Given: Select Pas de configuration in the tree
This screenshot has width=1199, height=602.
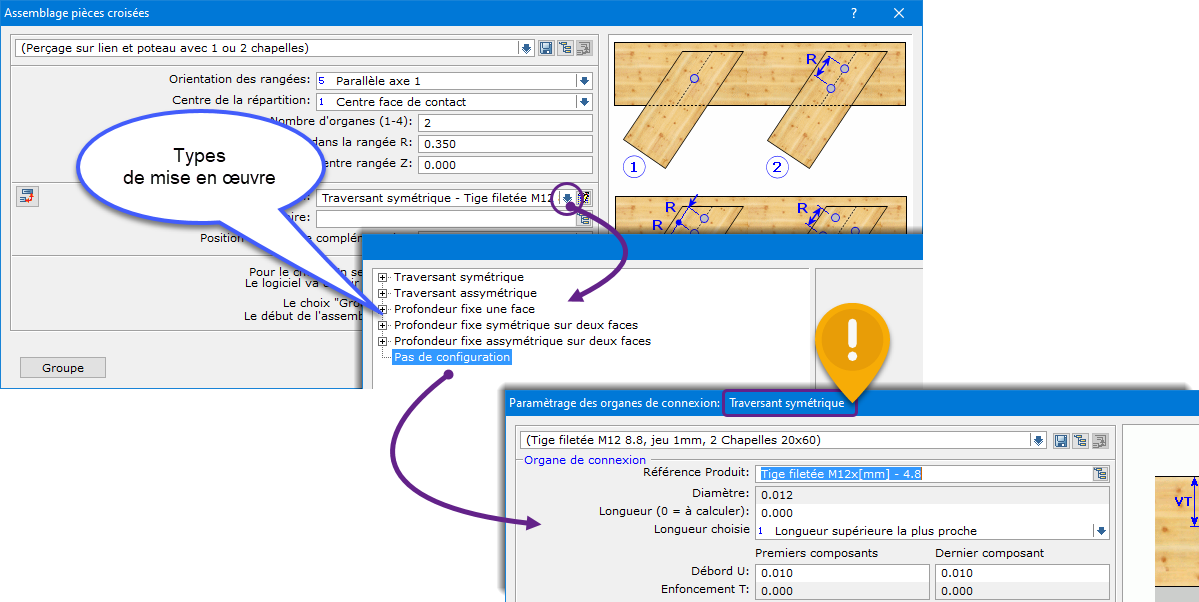Looking at the screenshot, I should 452,357.
